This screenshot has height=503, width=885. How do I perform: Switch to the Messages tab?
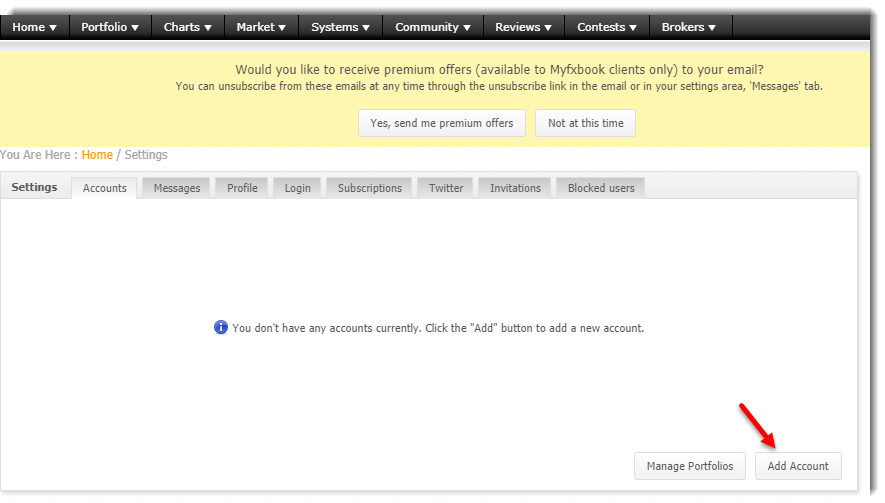click(x=177, y=188)
